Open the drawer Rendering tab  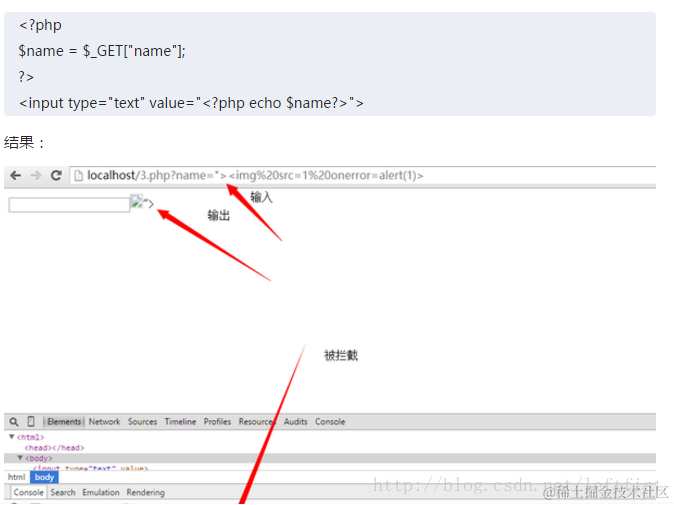pyautogui.click(x=146, y=493)
